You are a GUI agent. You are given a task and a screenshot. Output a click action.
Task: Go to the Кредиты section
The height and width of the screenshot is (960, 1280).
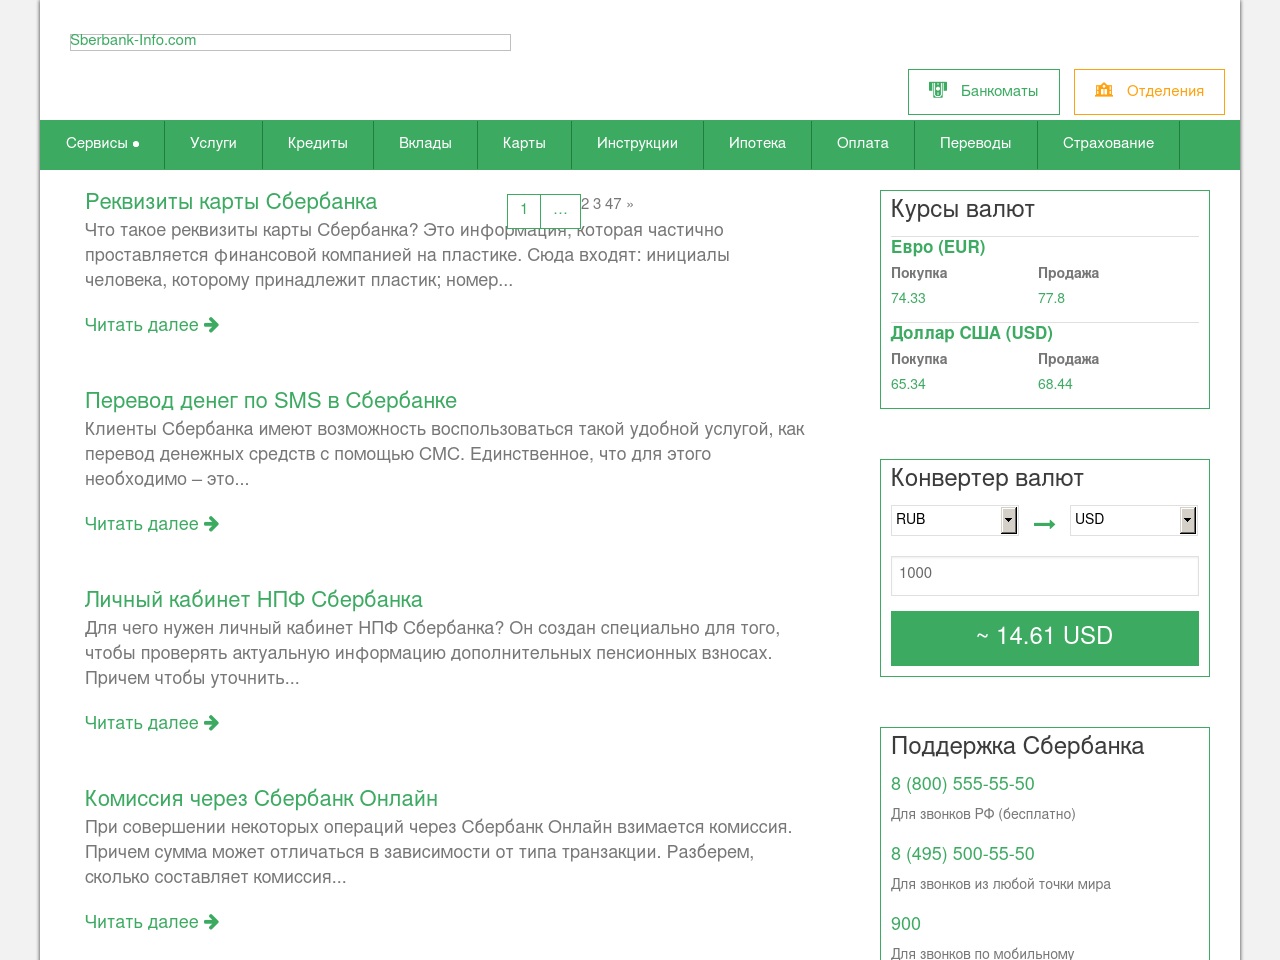coord(318,143)
